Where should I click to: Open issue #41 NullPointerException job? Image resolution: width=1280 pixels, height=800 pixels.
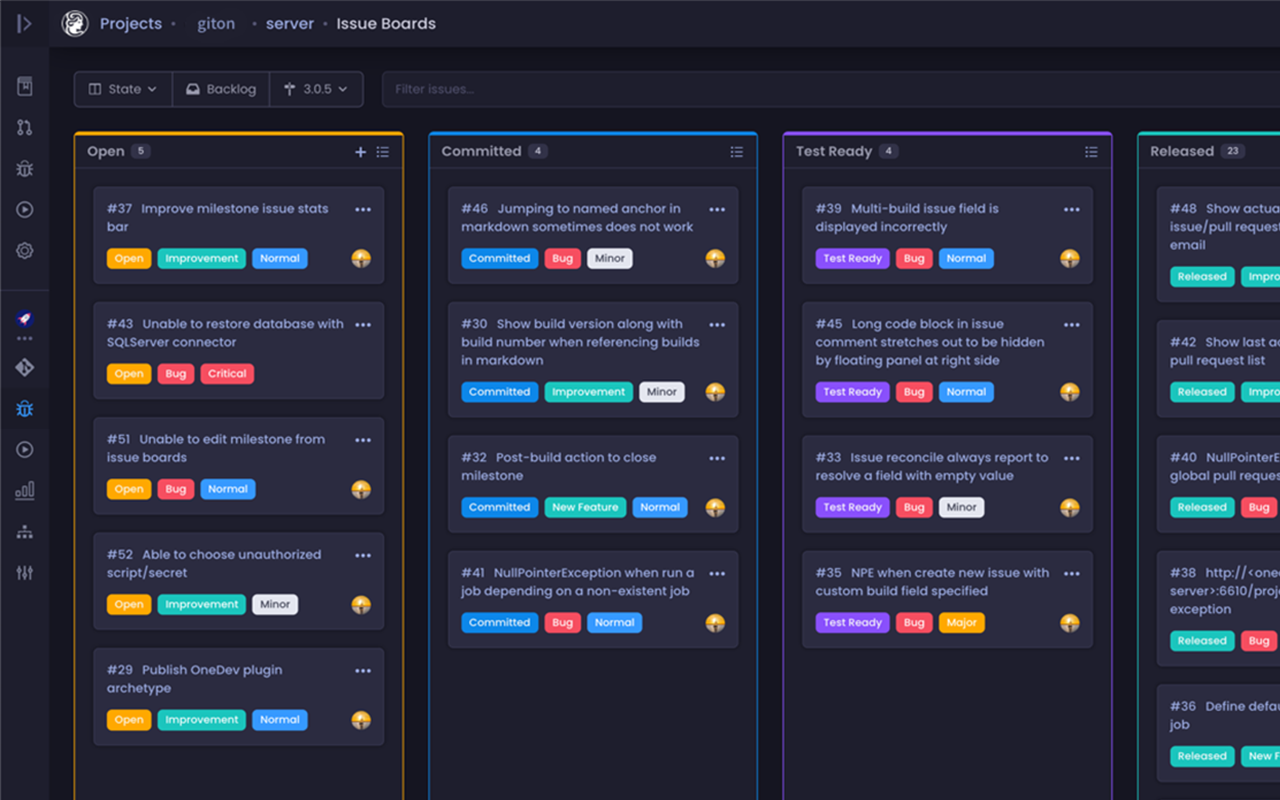coord(577,582)
